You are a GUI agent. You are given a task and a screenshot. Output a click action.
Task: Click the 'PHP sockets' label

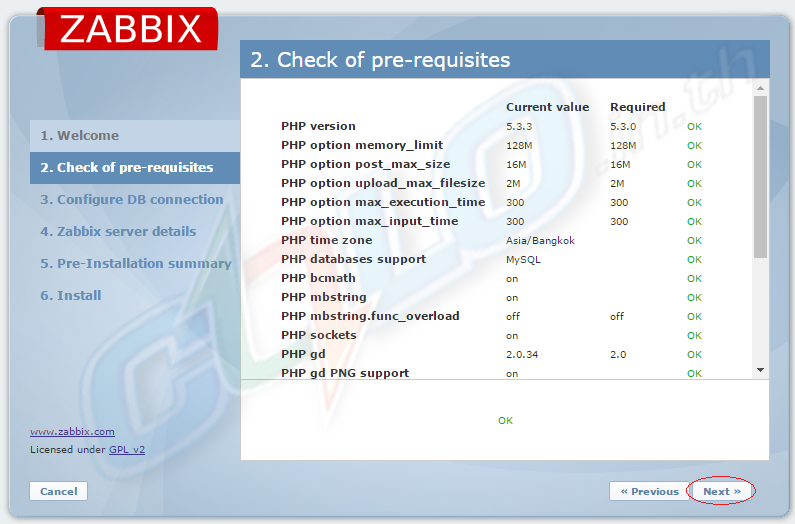[319, 335]
